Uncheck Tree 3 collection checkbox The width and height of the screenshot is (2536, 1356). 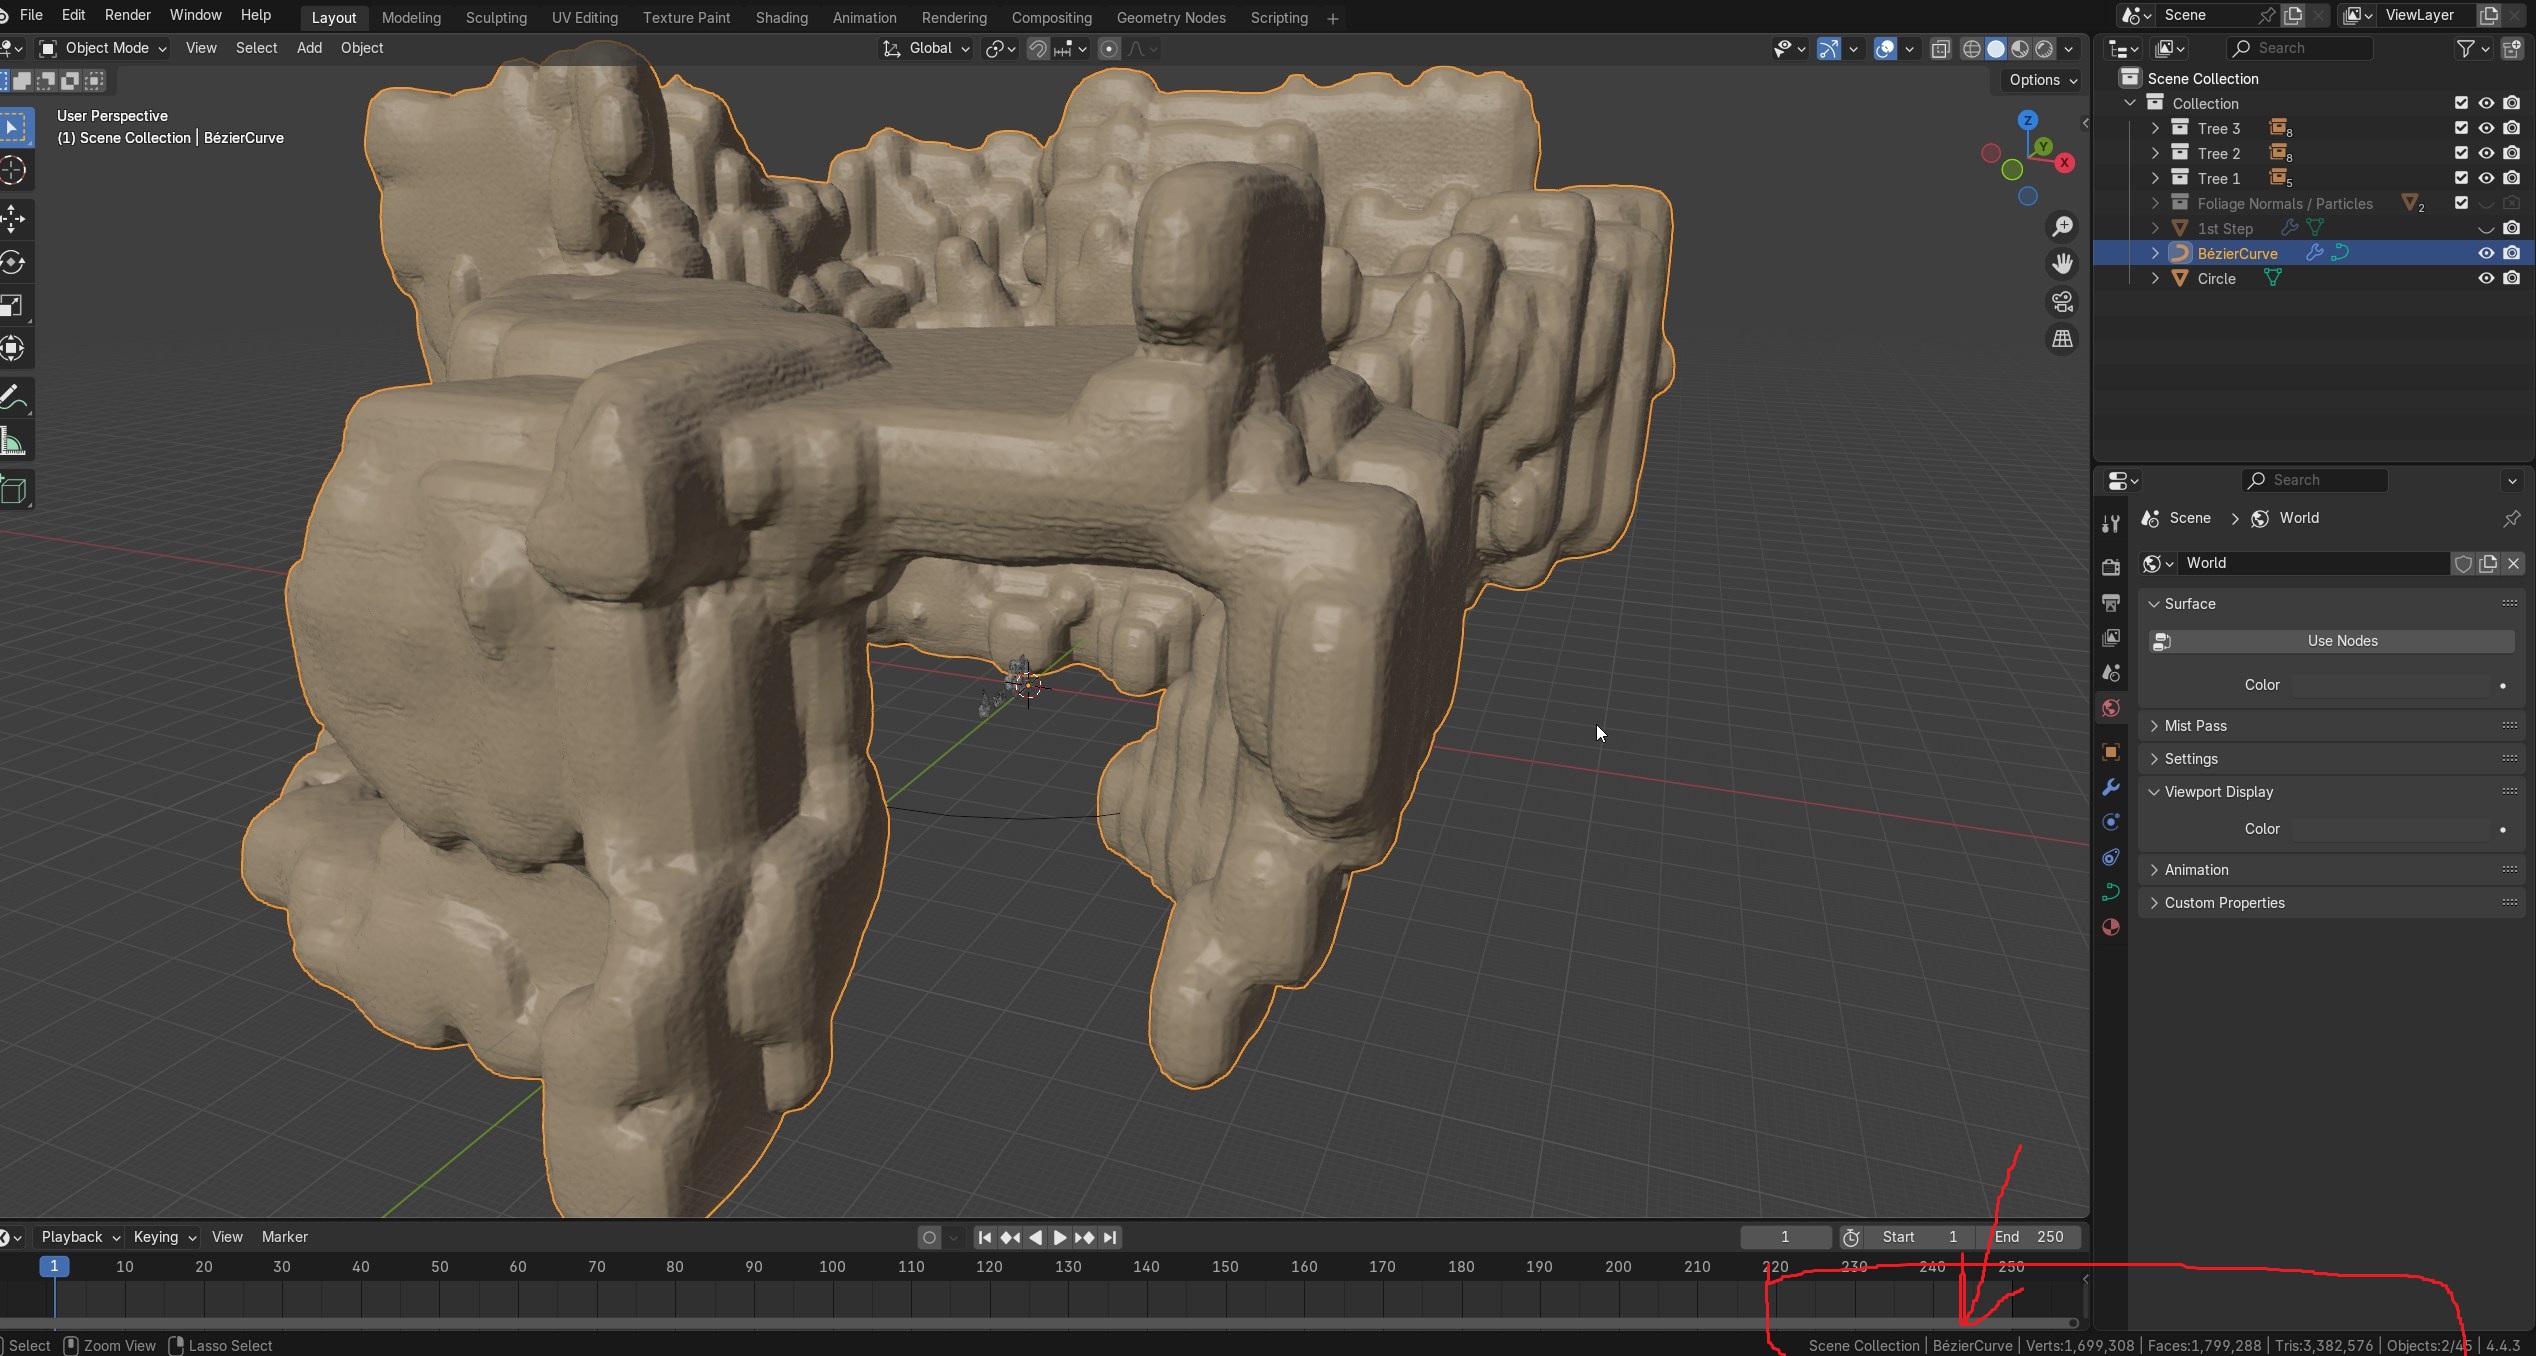[x=2461, y=128]
